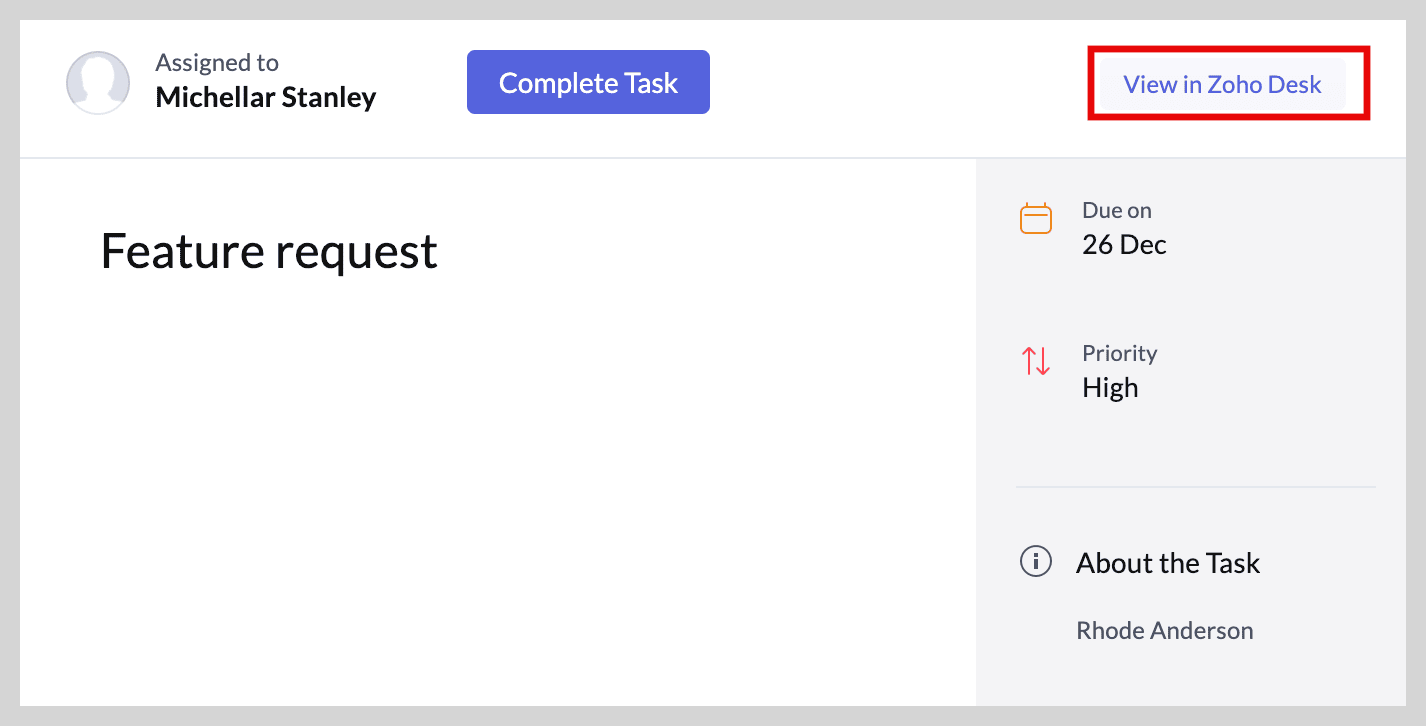Screen dimensions: 1426x726
Task: Click the divider line above About the Task
Action: pyautogui.click(x=1195, y=487)
